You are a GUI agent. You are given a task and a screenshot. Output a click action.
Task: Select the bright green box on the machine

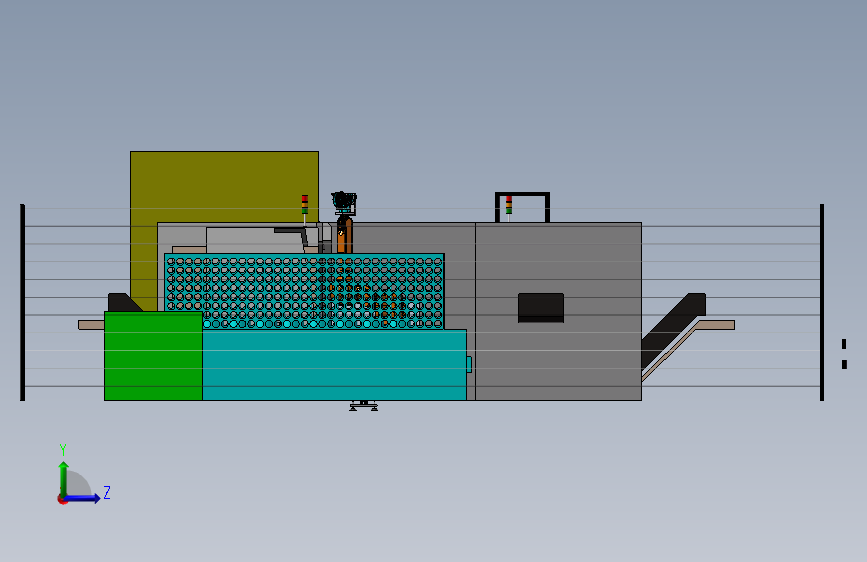[x=153, y=356]
